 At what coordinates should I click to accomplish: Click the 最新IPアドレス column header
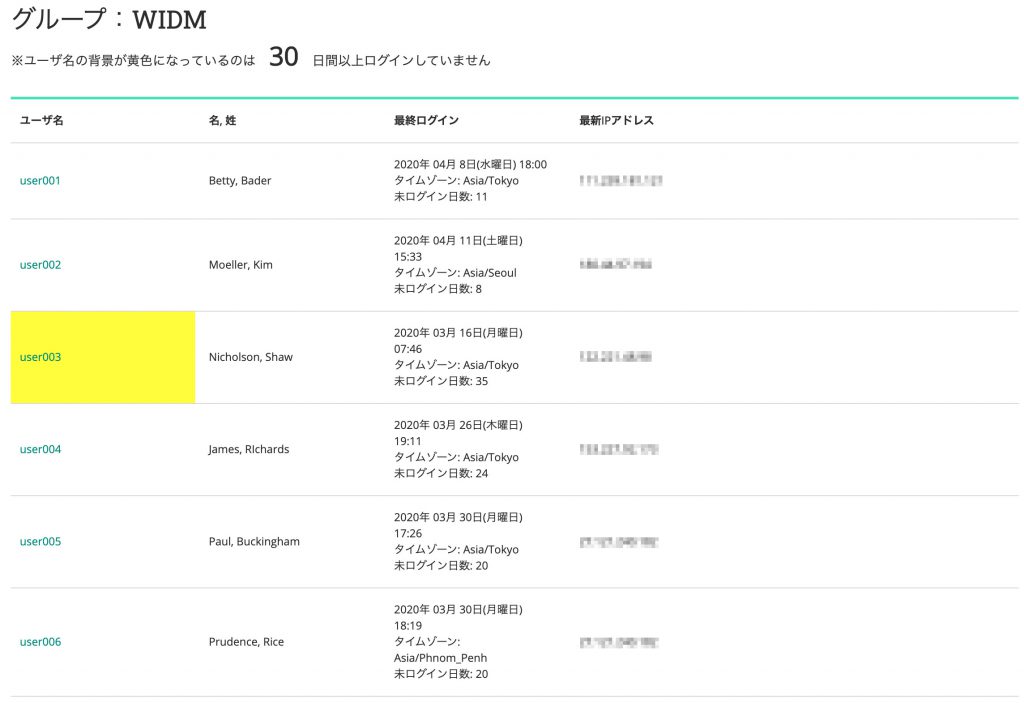616,121
